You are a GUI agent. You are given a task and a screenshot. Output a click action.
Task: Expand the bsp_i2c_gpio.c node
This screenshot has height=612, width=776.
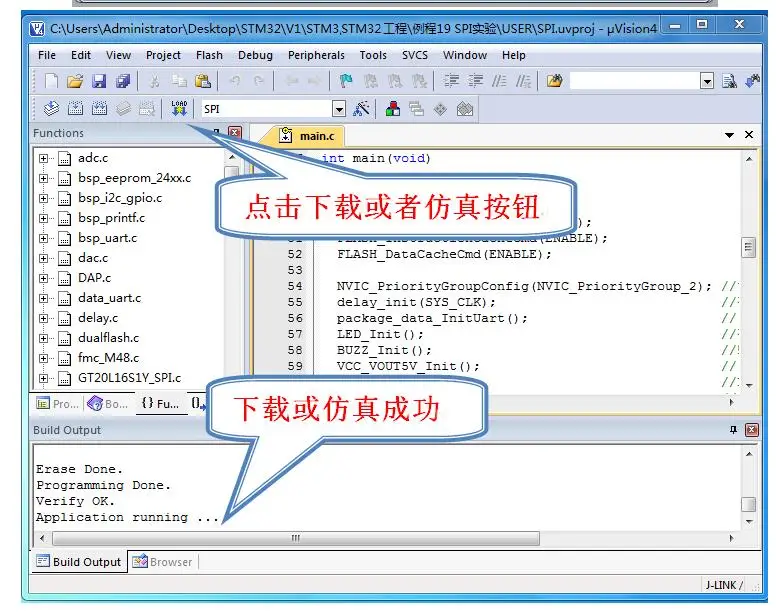point(44,198)
